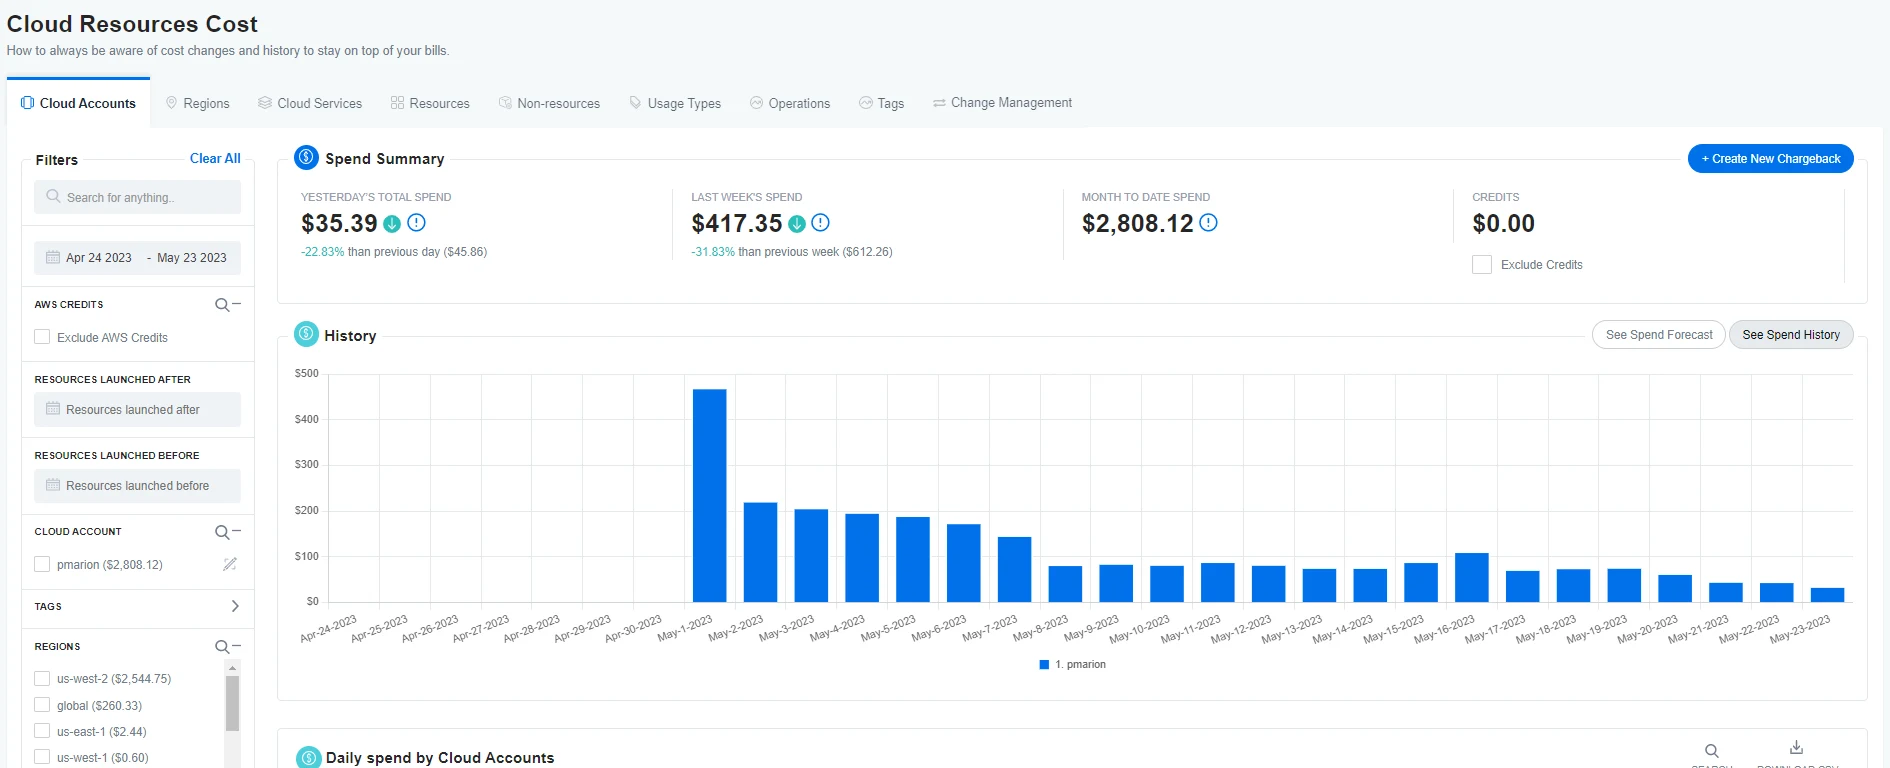The height and width of the screenshot is (768, 1890).
Task: Click the regions list scrollbar thumb
Action: tap(233, 703)
